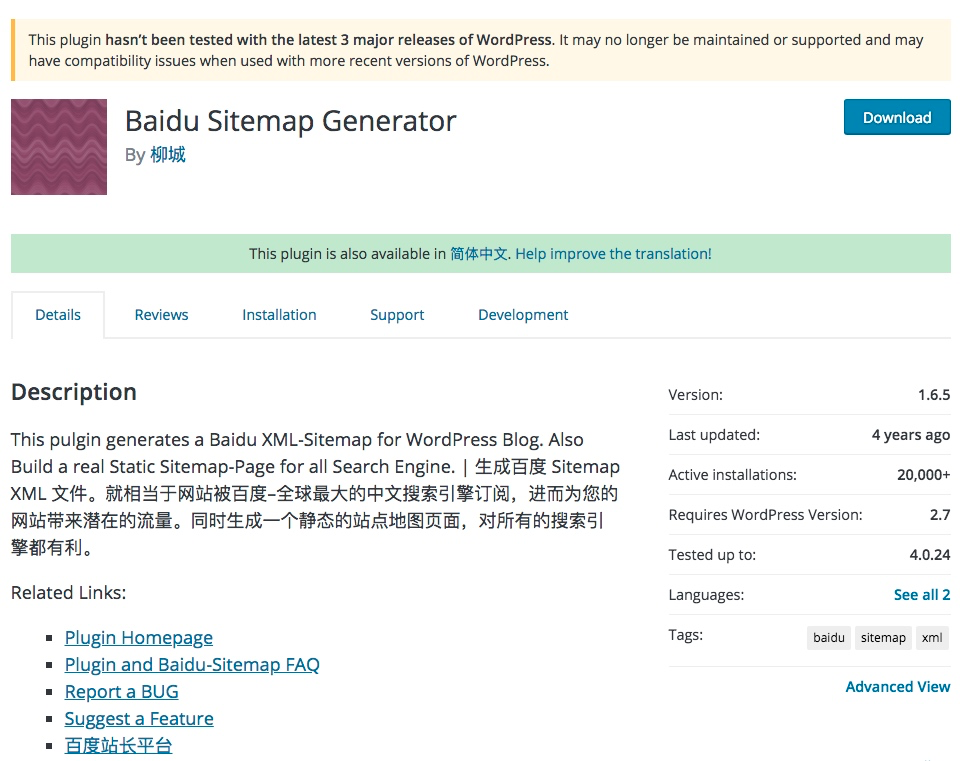Switch to the Reviews tab
This screenshot has height=761, width=970.
tap(161, 314)
